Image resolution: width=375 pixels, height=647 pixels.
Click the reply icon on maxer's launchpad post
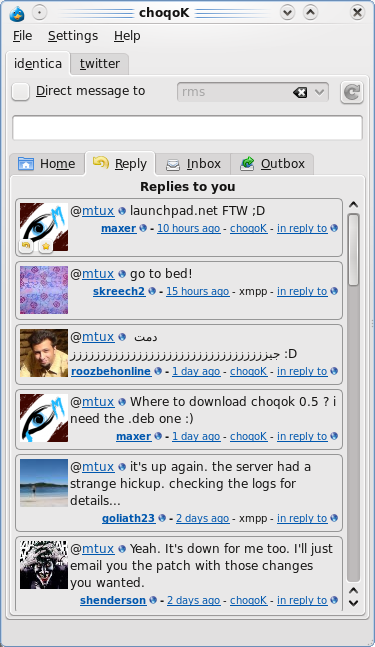(26, 246)
